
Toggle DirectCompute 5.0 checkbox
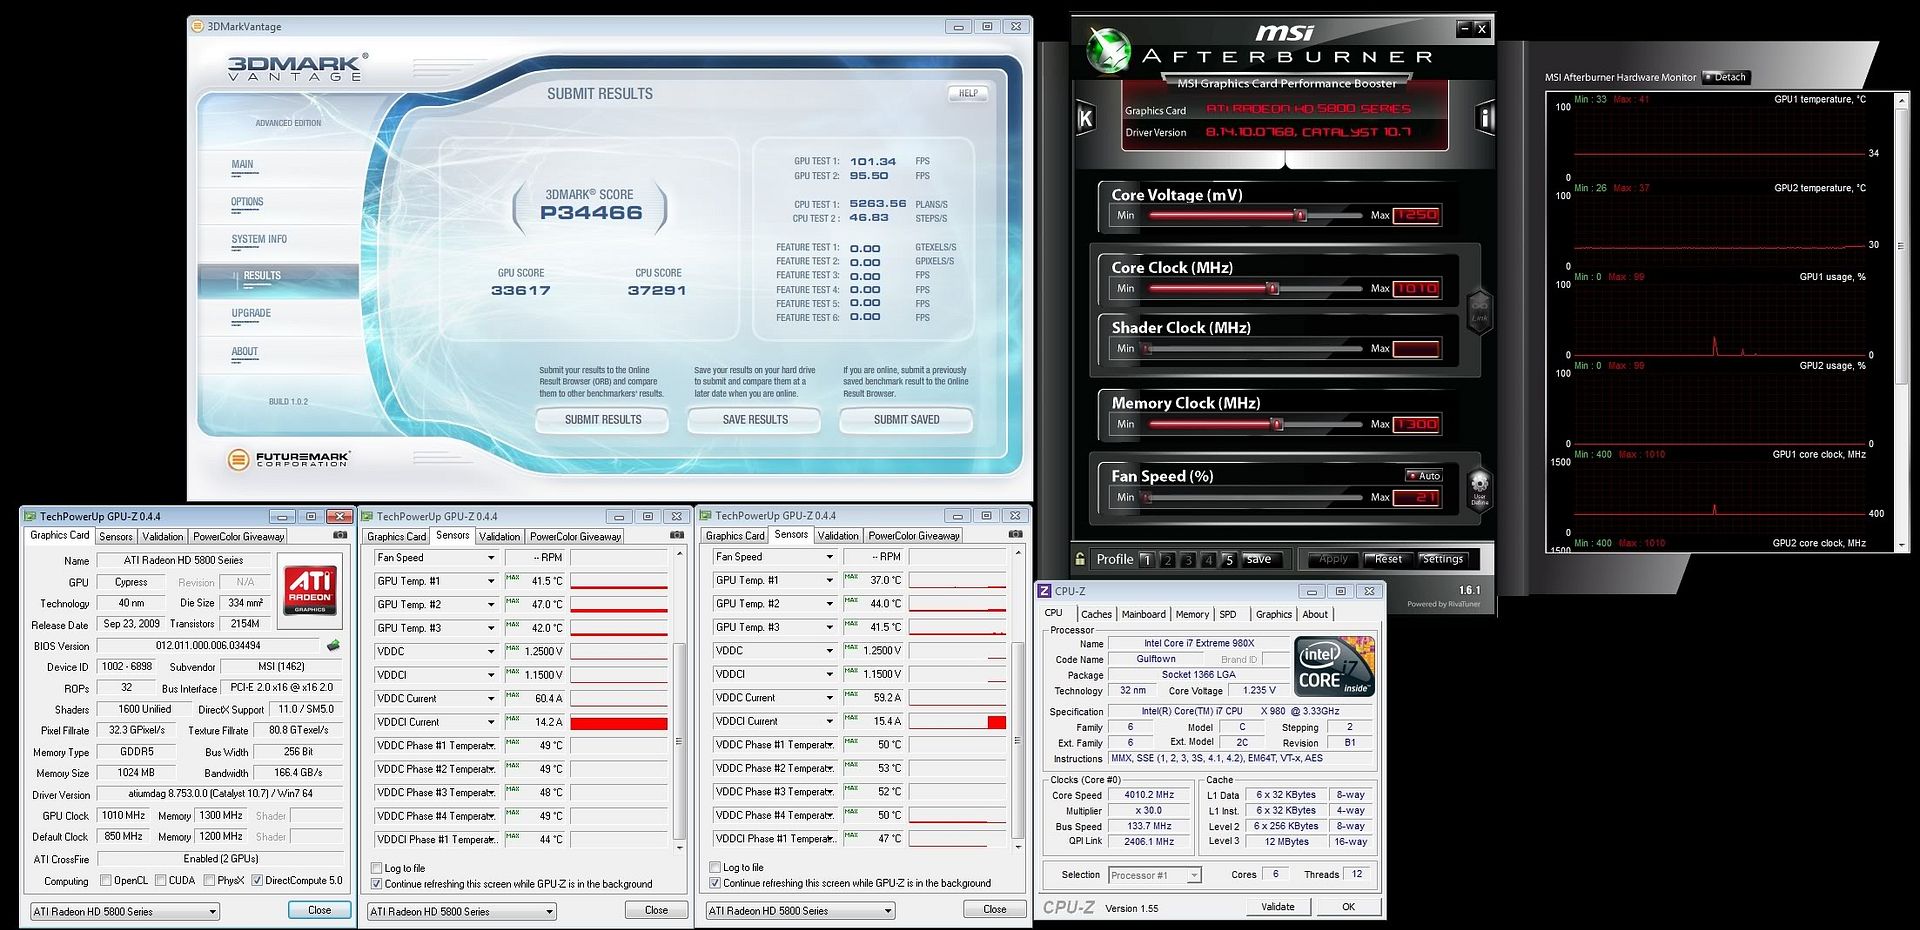[257, 881]
